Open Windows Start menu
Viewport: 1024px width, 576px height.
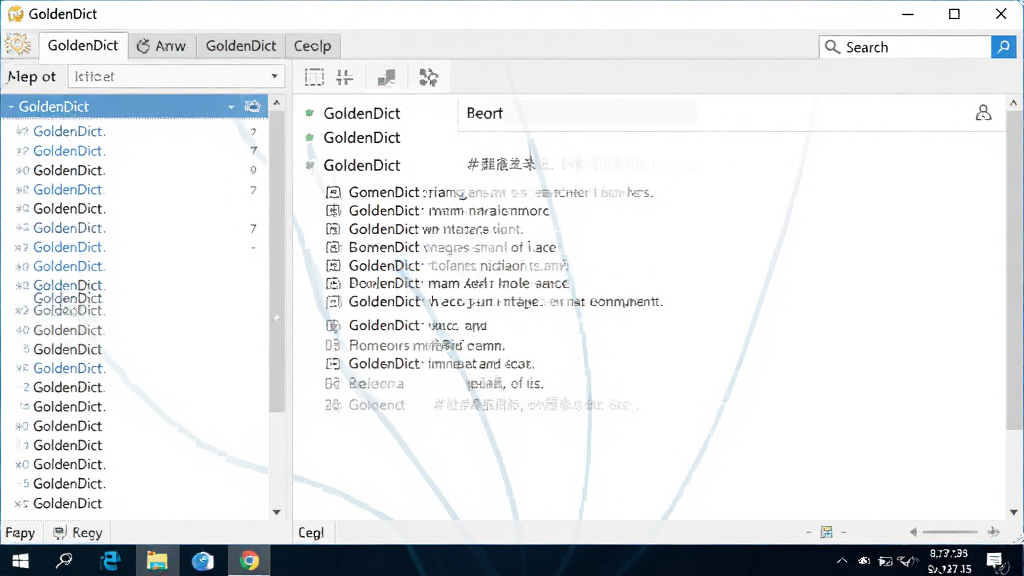(x=20, y=560)
